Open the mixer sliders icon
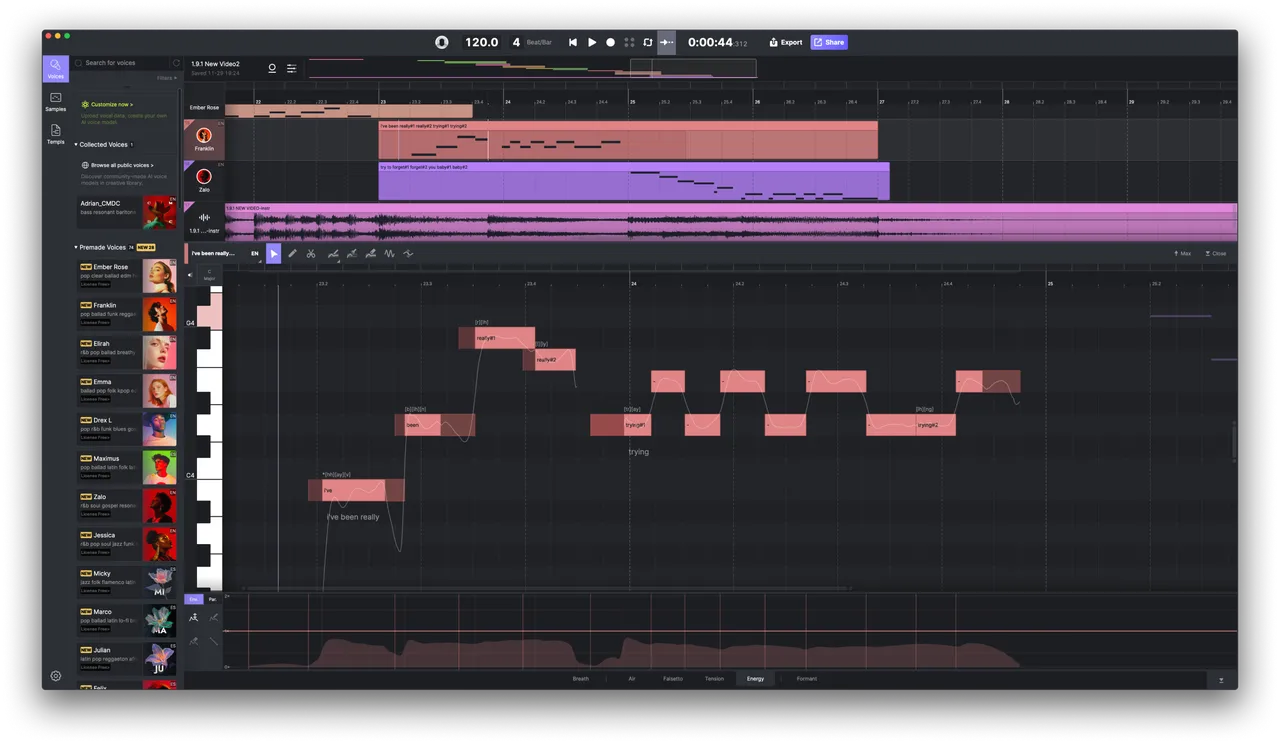Screen dimensions: 1280x744 point(291,68)
